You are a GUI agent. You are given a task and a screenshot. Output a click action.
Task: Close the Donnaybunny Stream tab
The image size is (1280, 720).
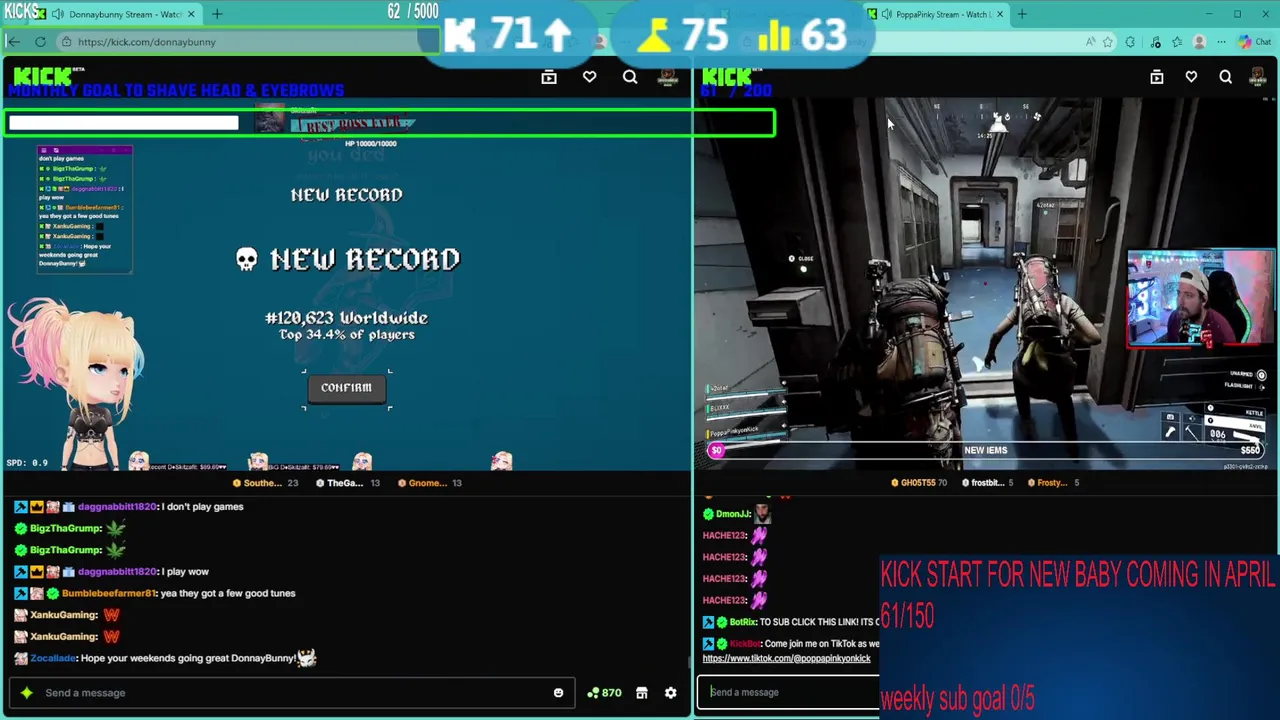(x=191, y=14)
